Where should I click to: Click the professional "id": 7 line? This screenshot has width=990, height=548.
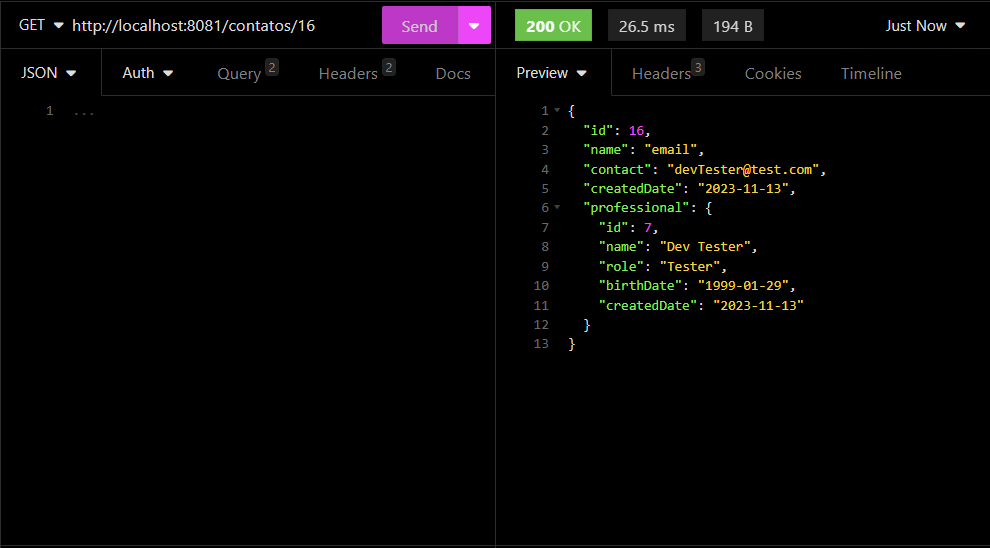coord(628,227)
